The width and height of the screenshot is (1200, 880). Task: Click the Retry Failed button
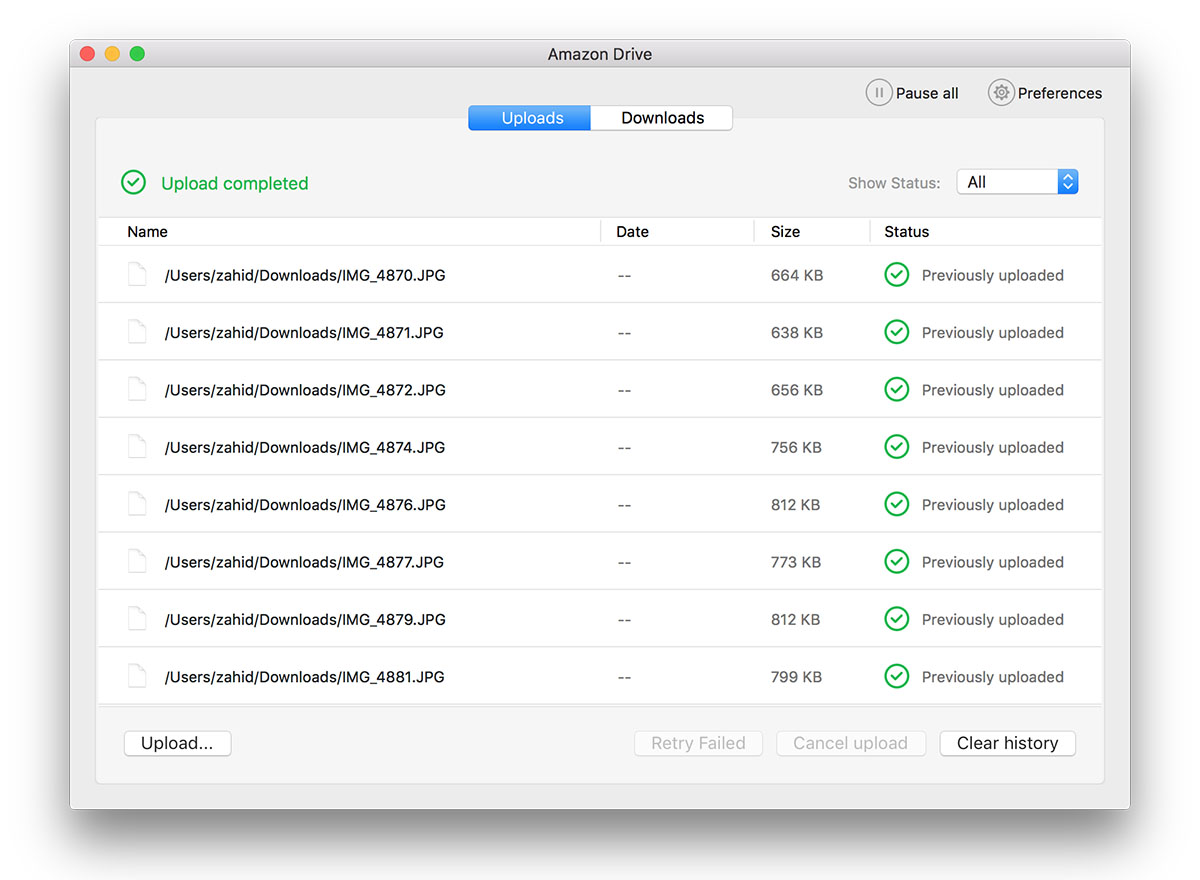[x=698, y=743]
